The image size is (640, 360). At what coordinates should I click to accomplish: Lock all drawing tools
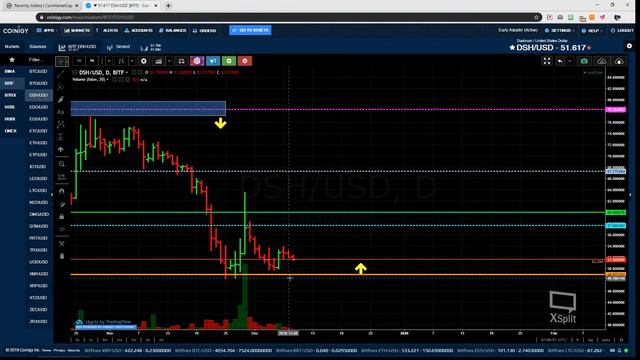tap(62, 216)
